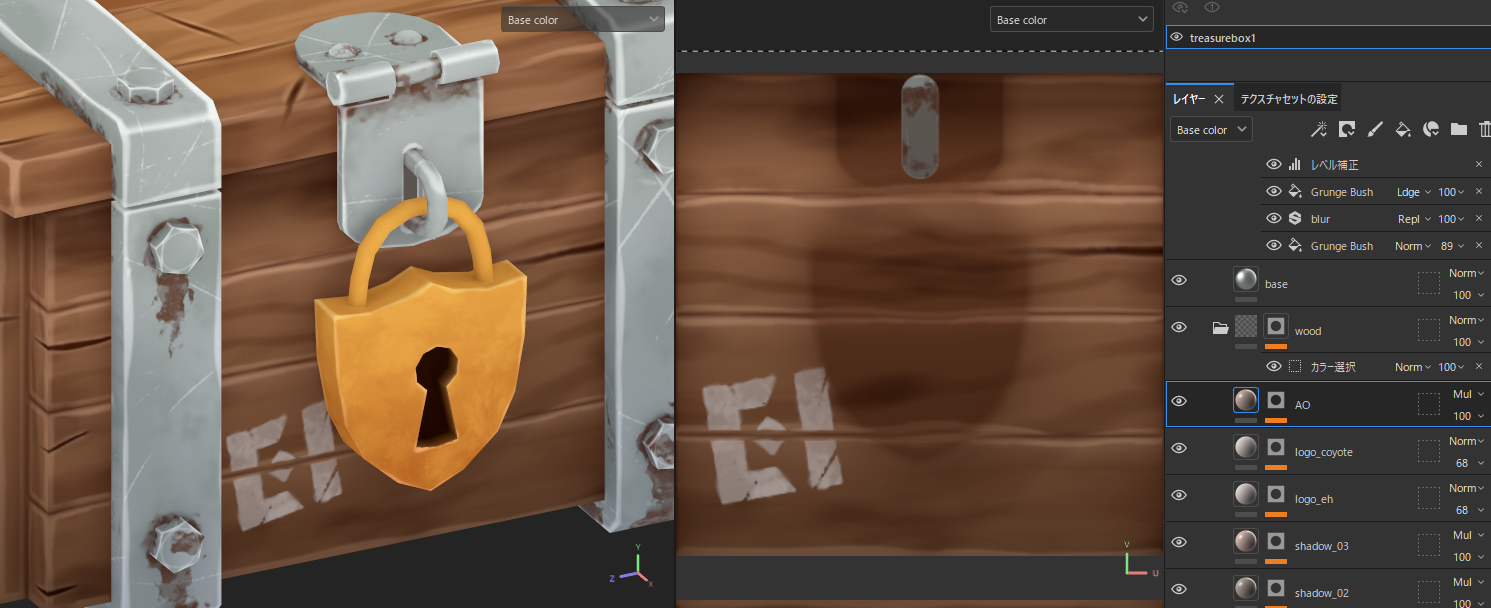Click the mask icon of the AO layer
Screen dimensions: 1491x608
pyautogui.click(x=1276, y=400)
